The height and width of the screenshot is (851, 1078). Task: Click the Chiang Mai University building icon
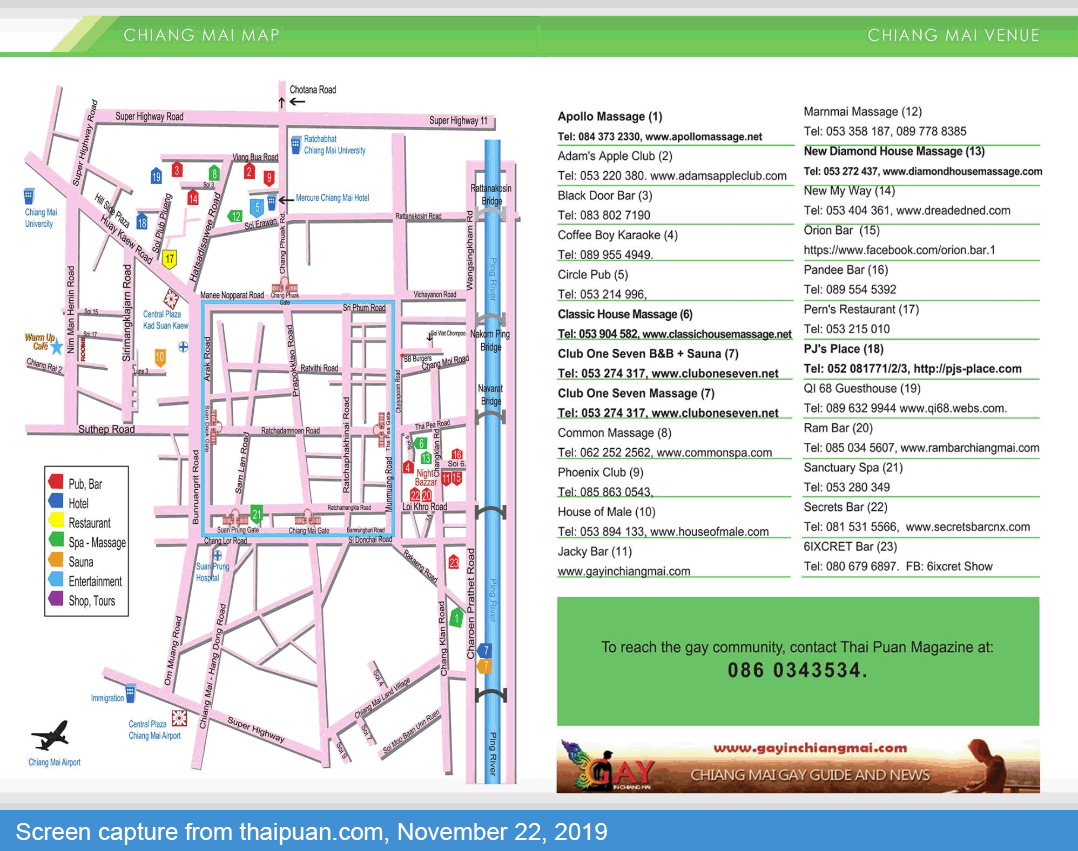tap(28, 195)
